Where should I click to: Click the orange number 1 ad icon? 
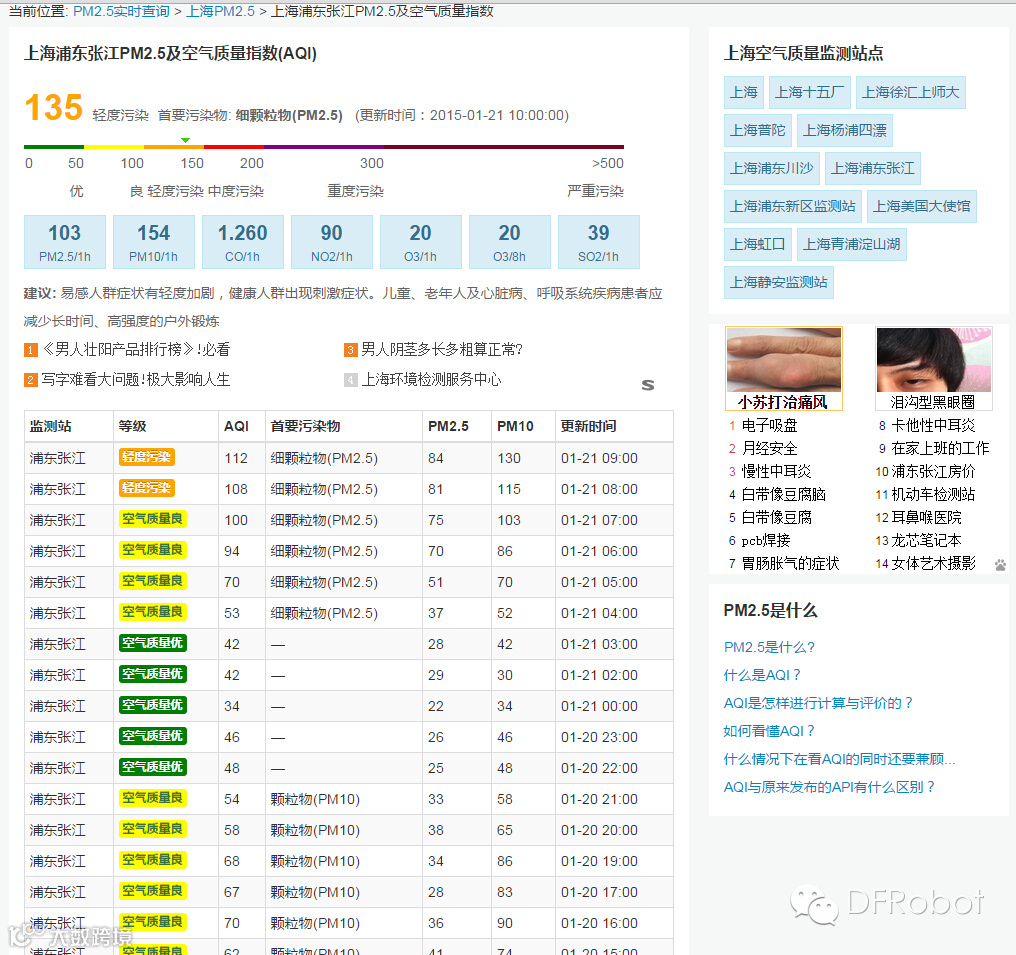[x=30, y=351]
